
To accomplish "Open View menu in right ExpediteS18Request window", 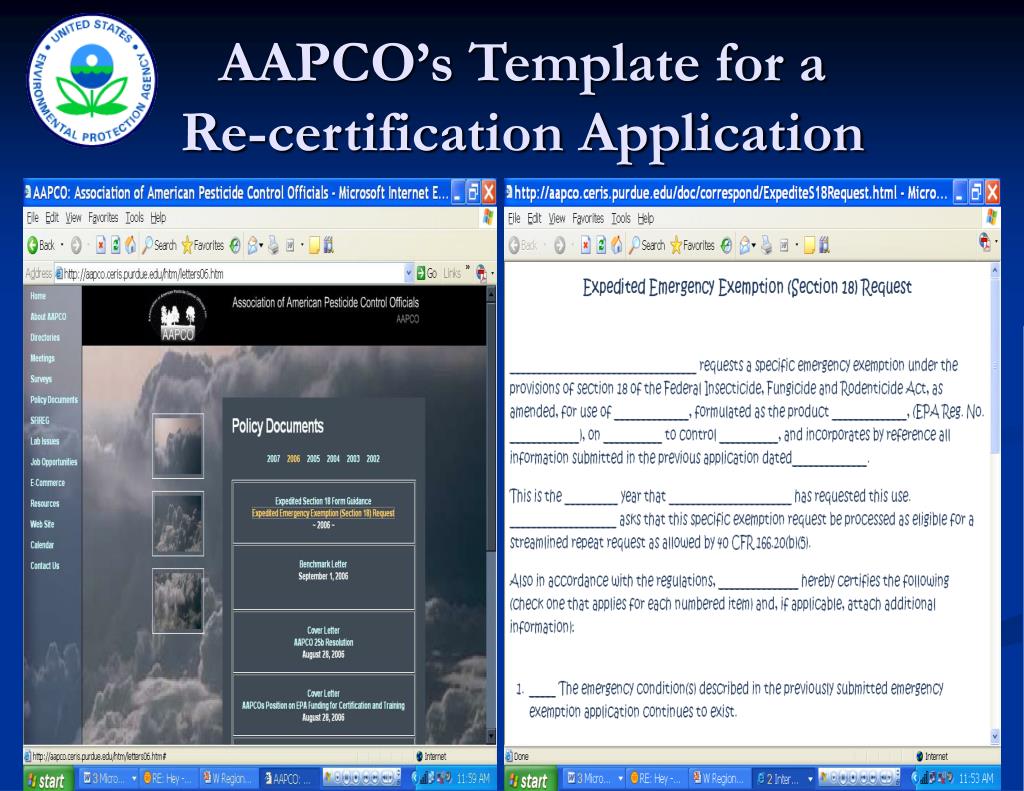I will 556,218.
